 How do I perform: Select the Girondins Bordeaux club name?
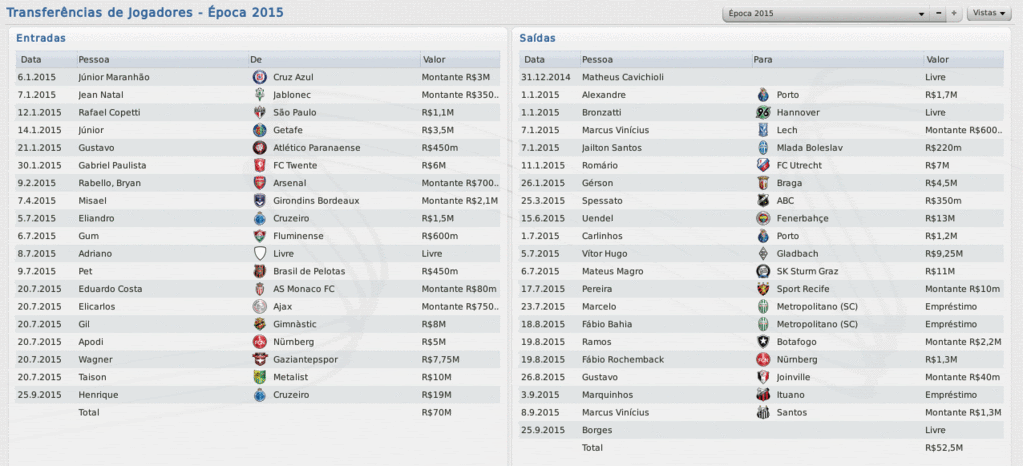317,201
